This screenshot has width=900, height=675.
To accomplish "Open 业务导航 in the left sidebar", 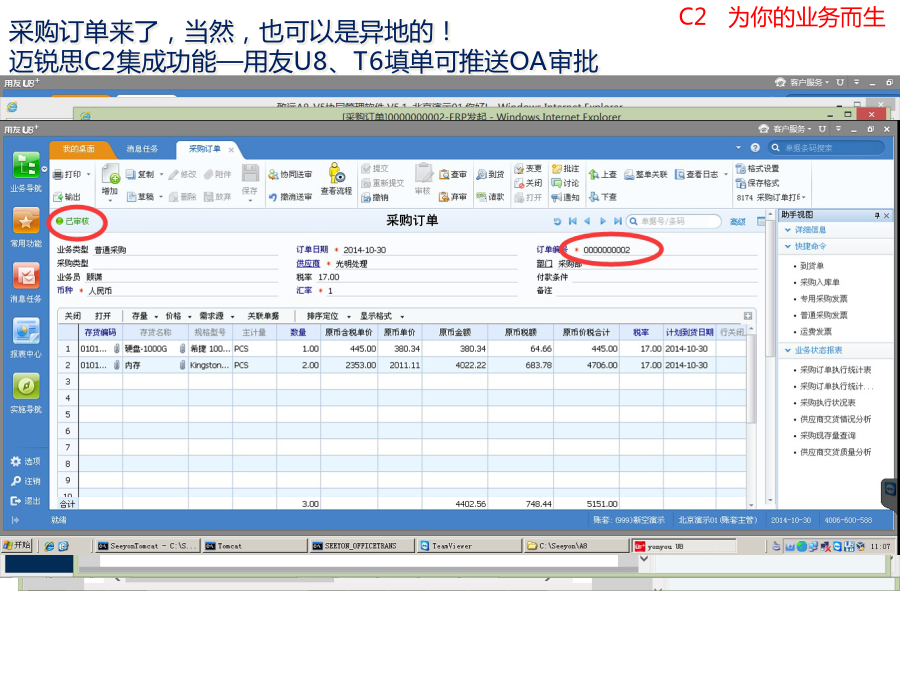I will click(26, 172).
